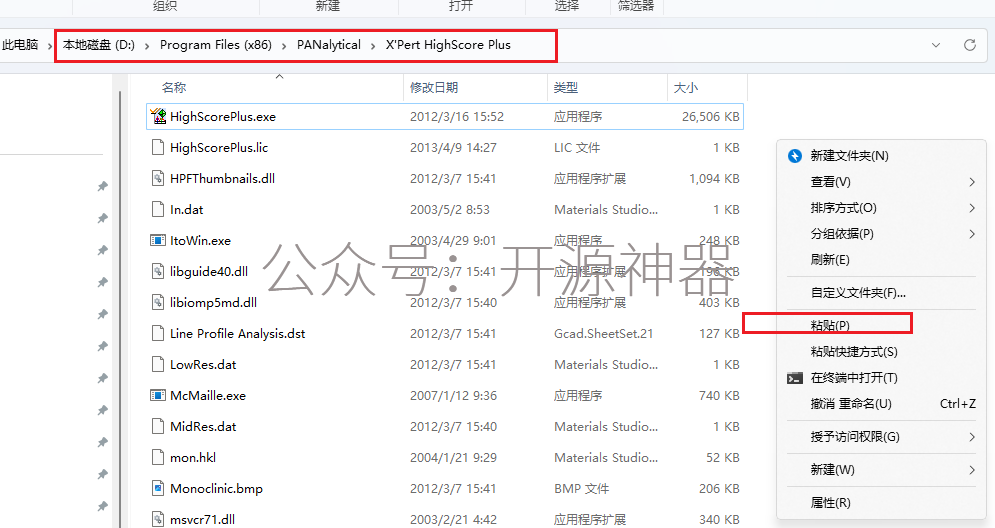
Task: Click the date 2007/1/12 9:36
Action: 453,396
